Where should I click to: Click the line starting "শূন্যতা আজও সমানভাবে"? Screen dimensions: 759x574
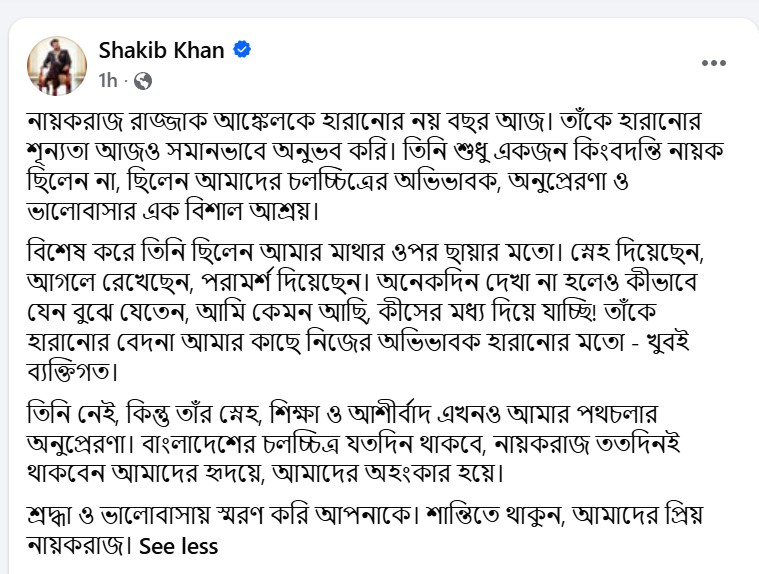pyautogui.click(x=376, y=151)
